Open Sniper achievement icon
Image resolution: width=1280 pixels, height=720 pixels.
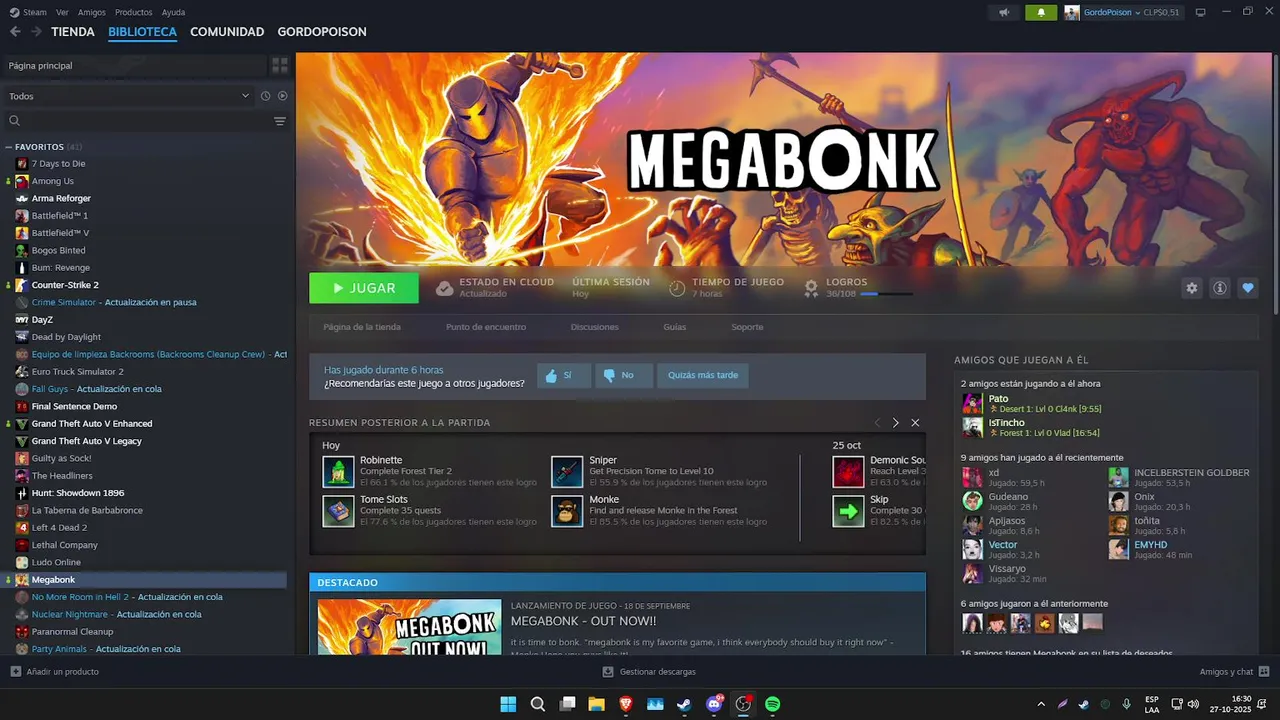pyautogui.click(x=567, y=472)
